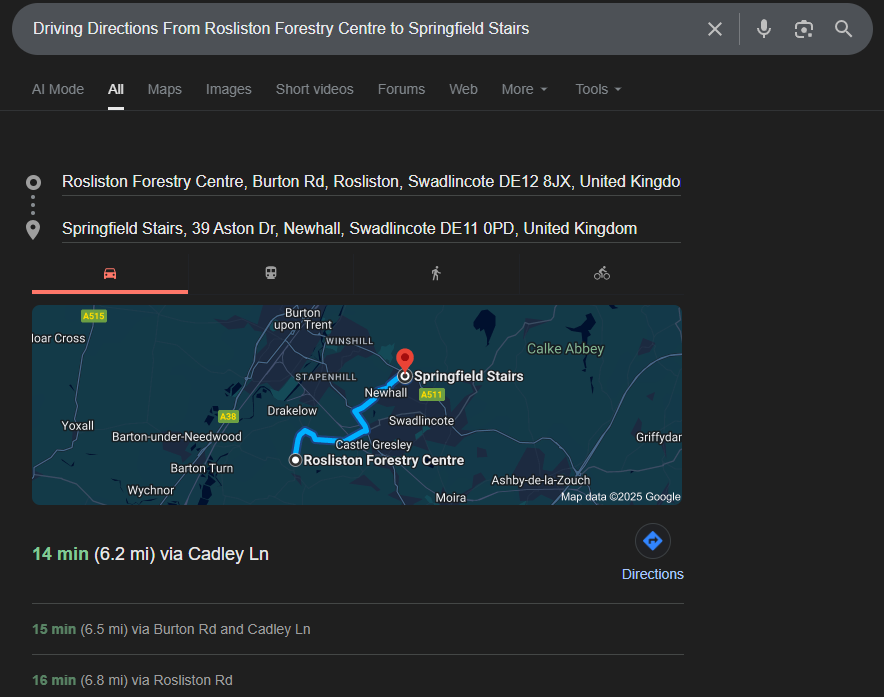Select the driving travel mode icon
Image resolution: width=884 pixels, height=697 pixels.
[x=109, y=271]
